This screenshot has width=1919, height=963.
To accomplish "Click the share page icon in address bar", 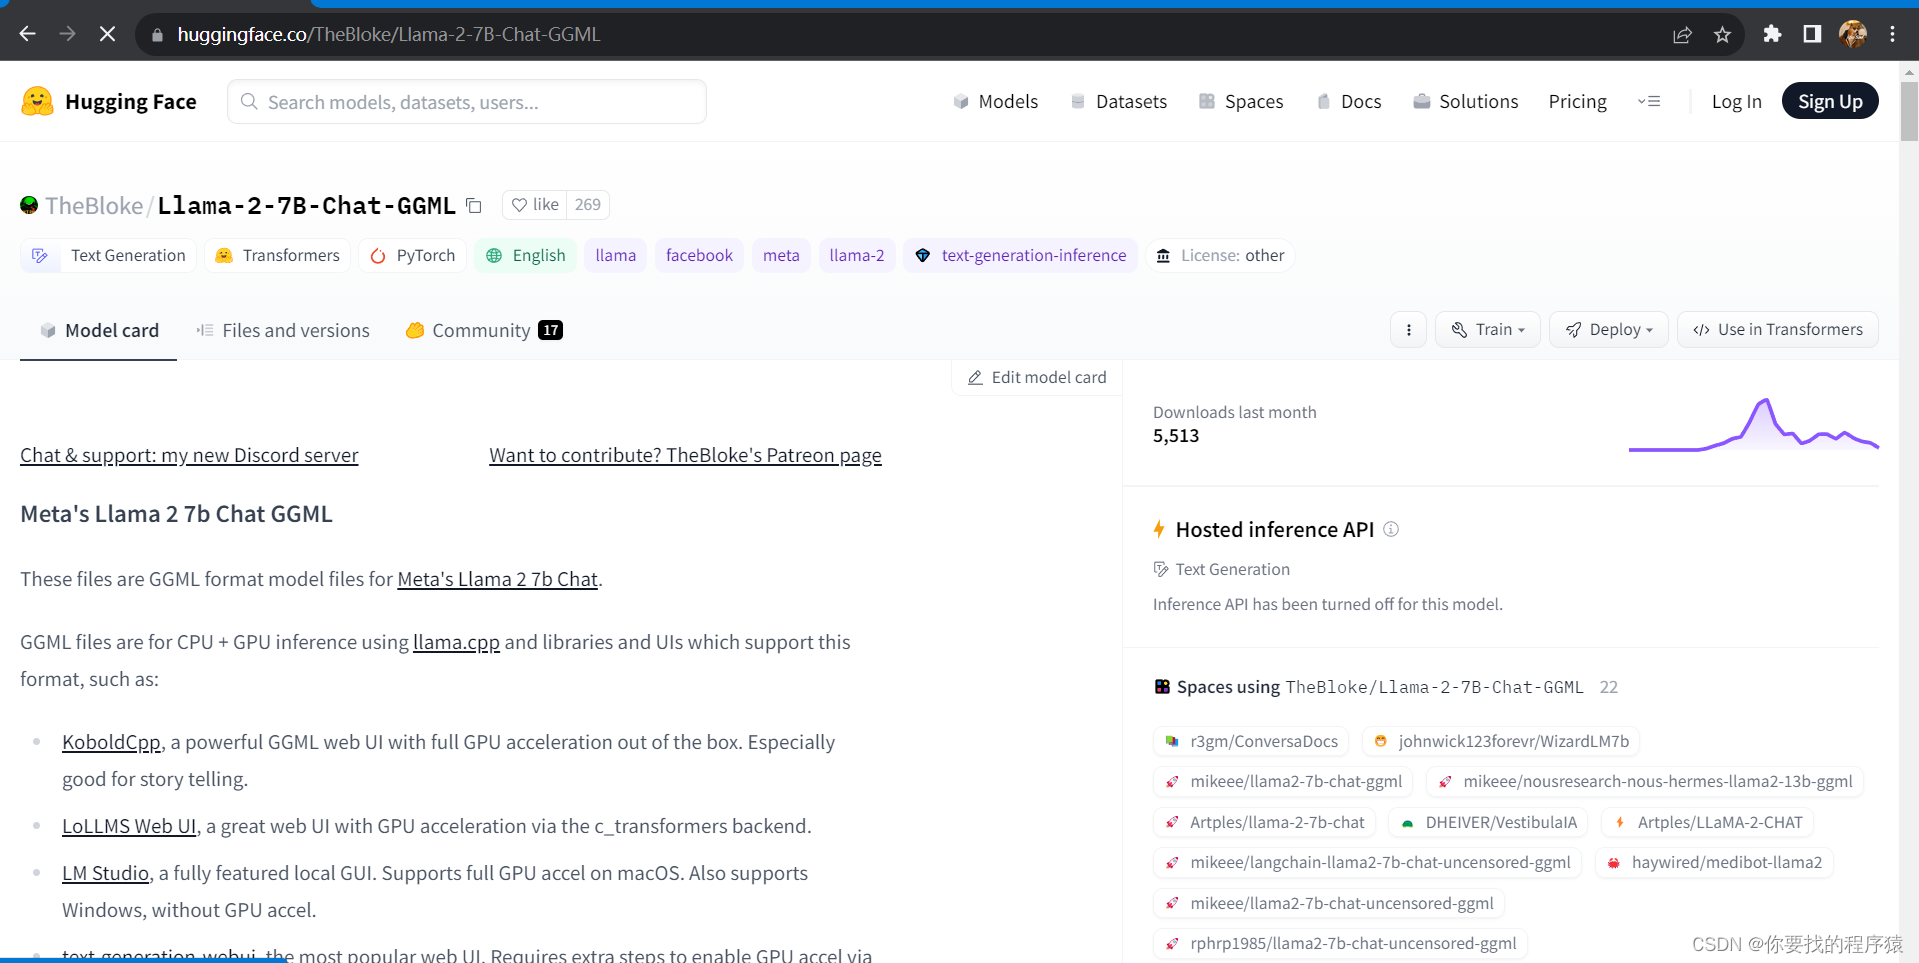I will point(1682,35).
